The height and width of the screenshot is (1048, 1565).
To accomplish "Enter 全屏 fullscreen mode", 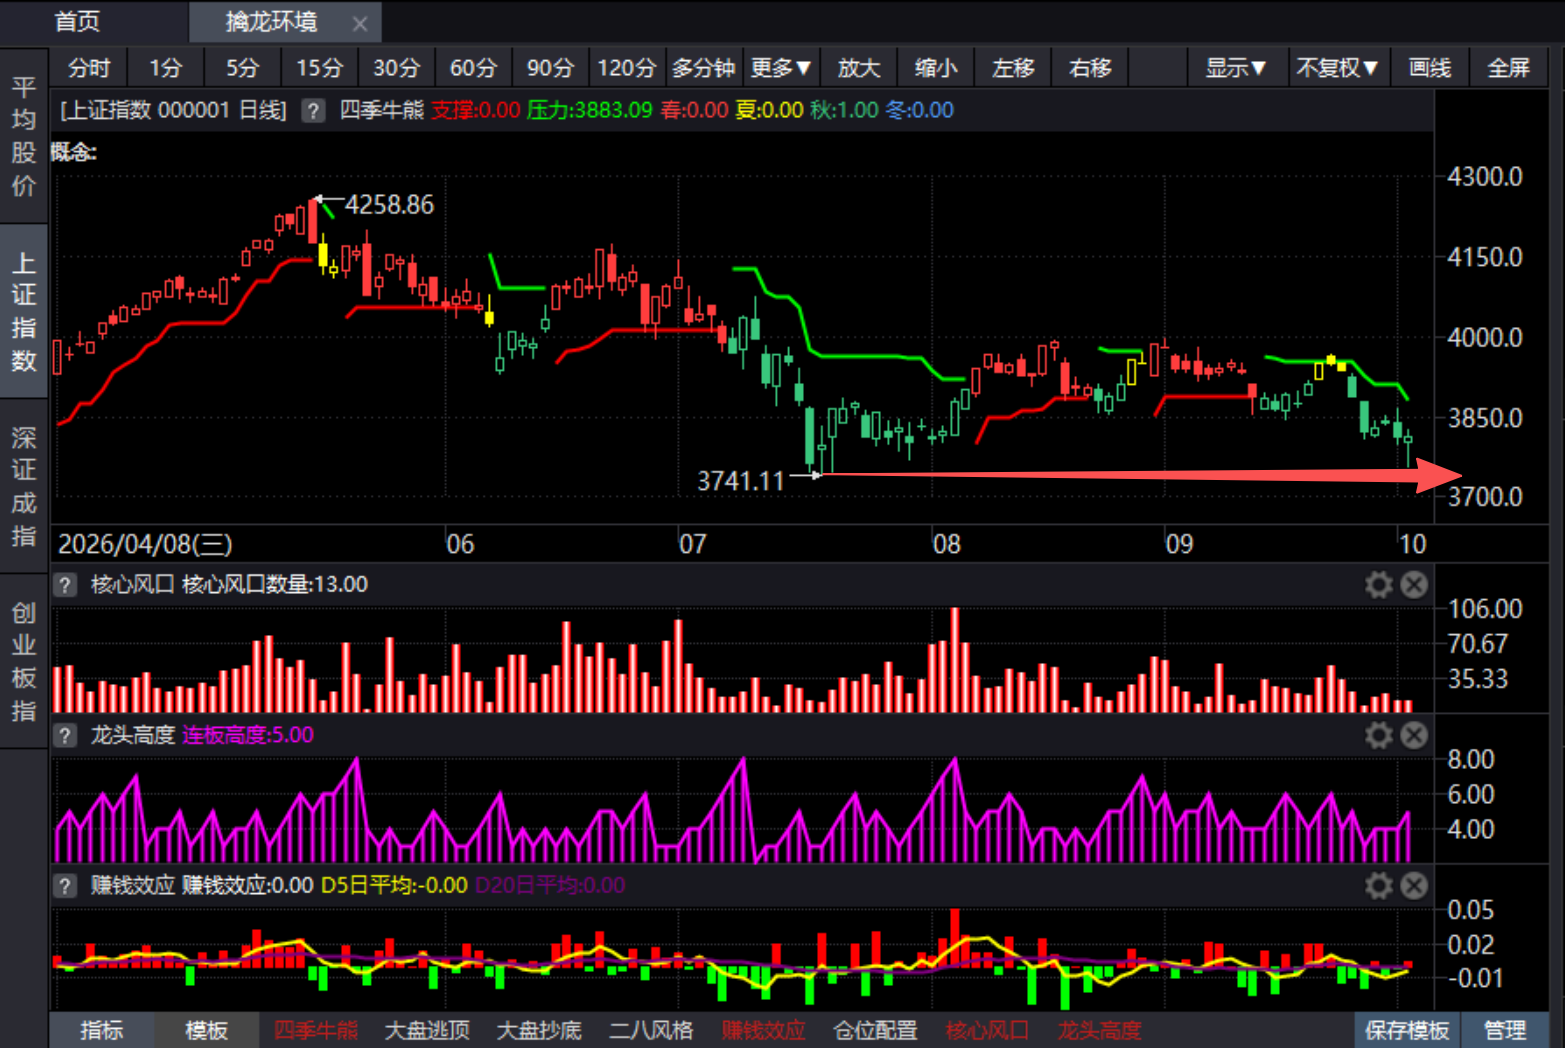I will 1508,68.
